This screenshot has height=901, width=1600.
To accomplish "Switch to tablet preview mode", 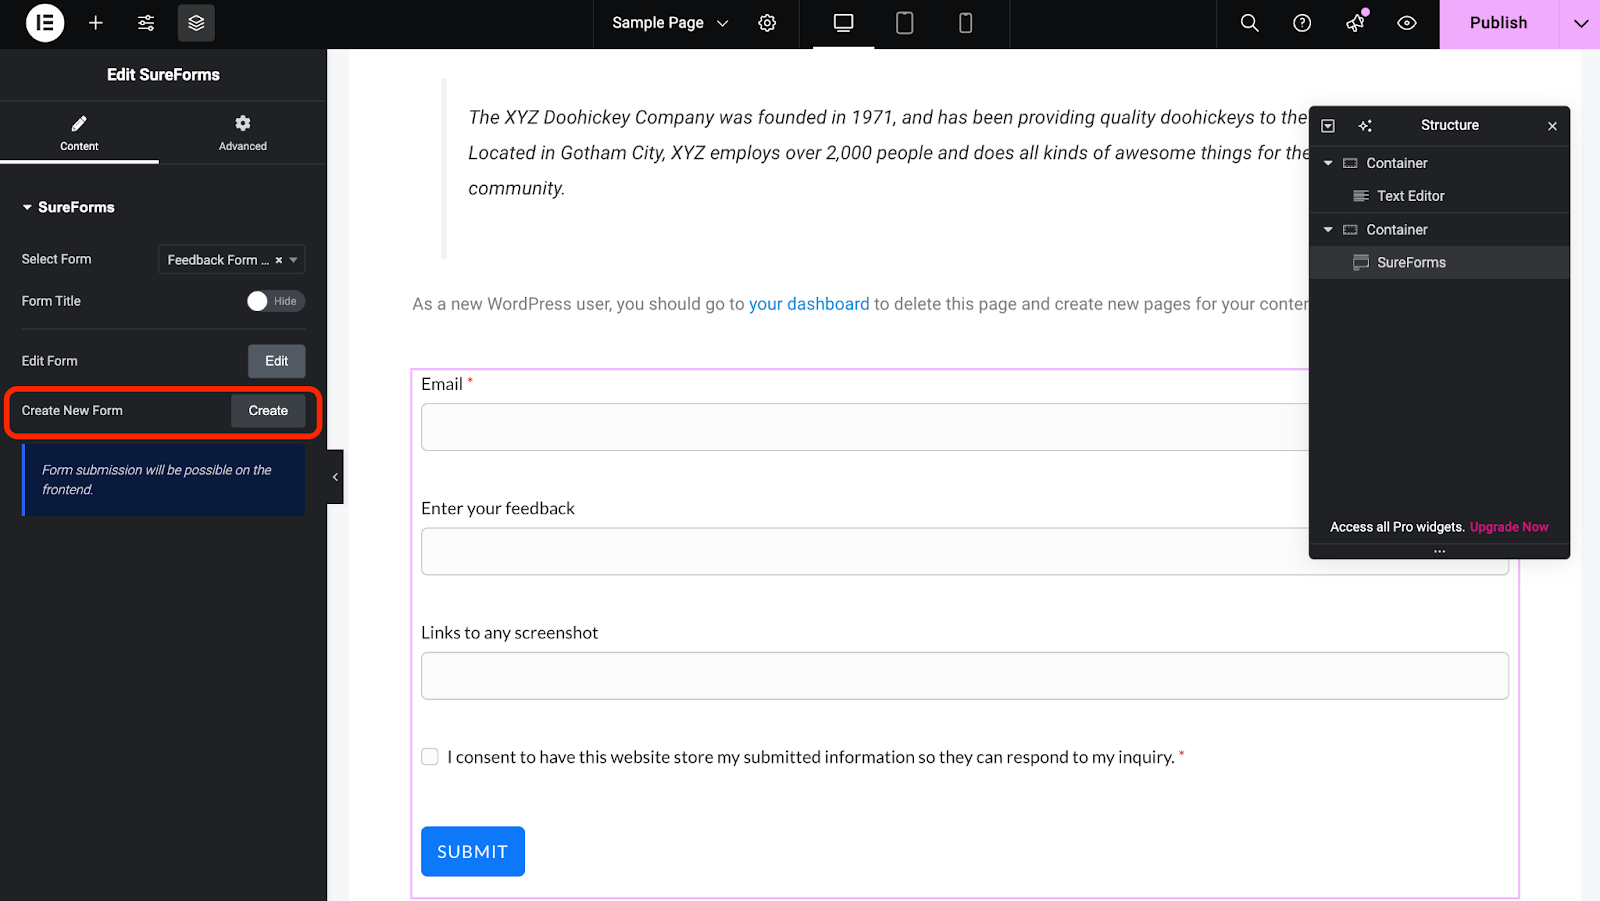I will [x=905, y=23].
